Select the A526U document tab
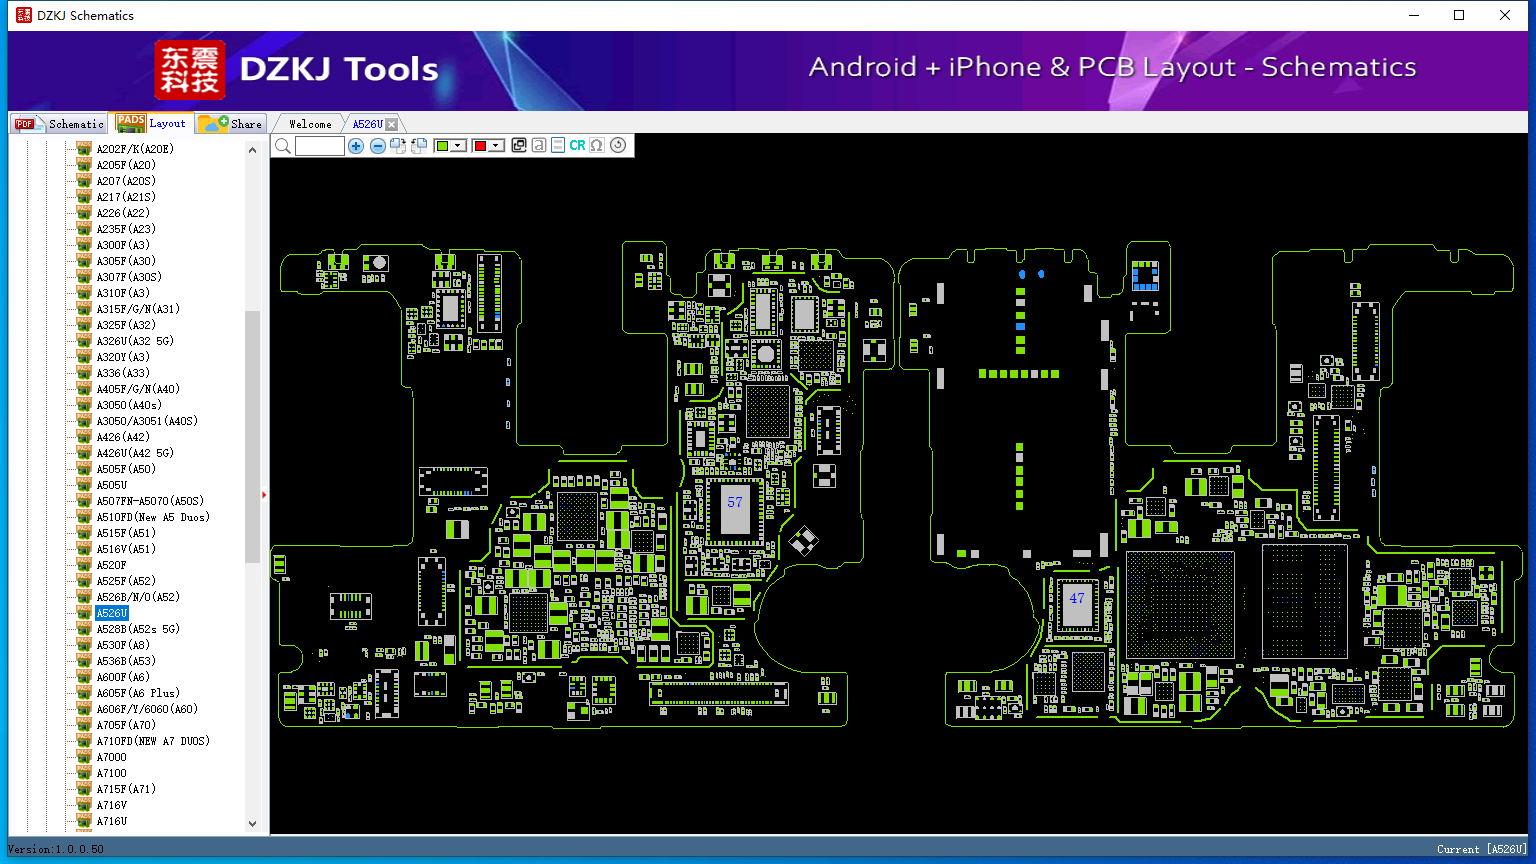Image resolution: width=1536 pixels, height=864 pixels. click(x=367, y=124)
